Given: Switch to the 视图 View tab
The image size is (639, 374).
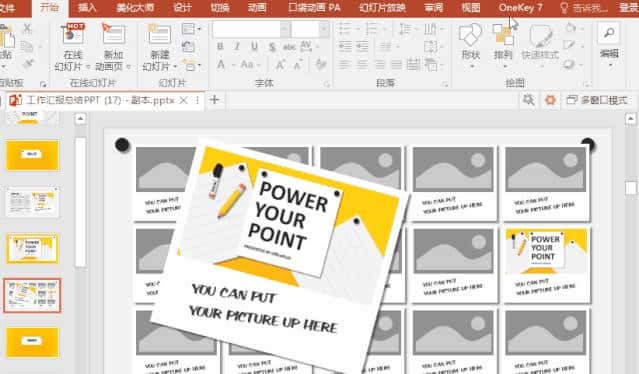Looking at the screenshot, I should click(471, 7).
